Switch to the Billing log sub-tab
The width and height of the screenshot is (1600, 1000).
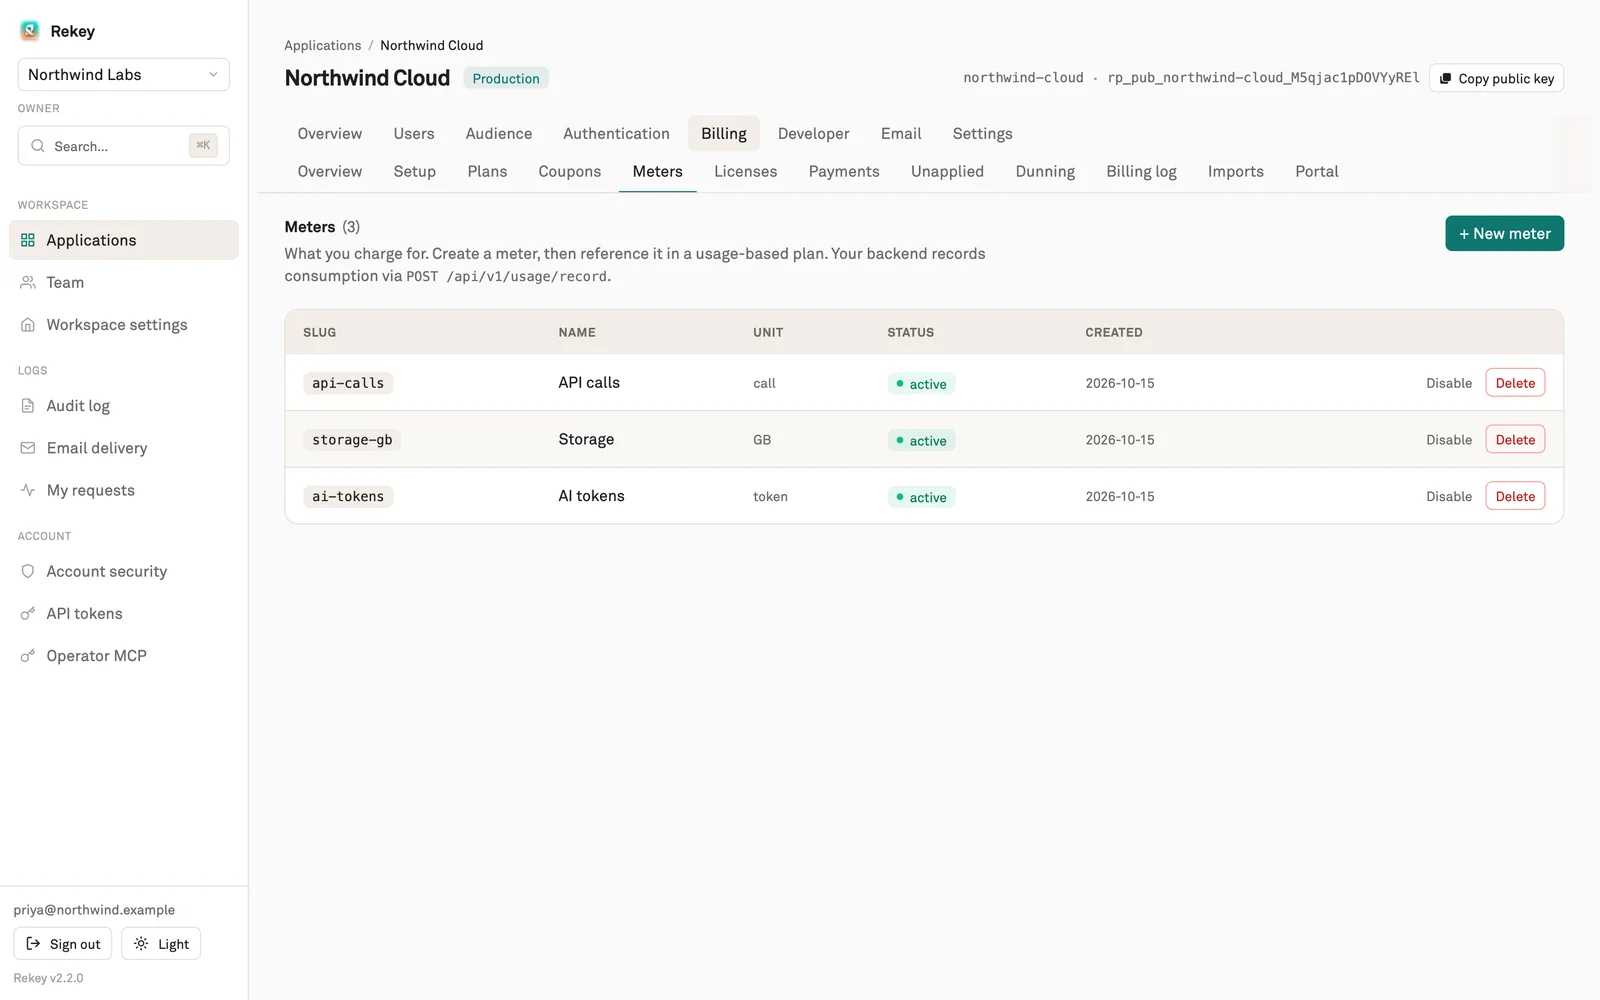[x=1141, y=172]
